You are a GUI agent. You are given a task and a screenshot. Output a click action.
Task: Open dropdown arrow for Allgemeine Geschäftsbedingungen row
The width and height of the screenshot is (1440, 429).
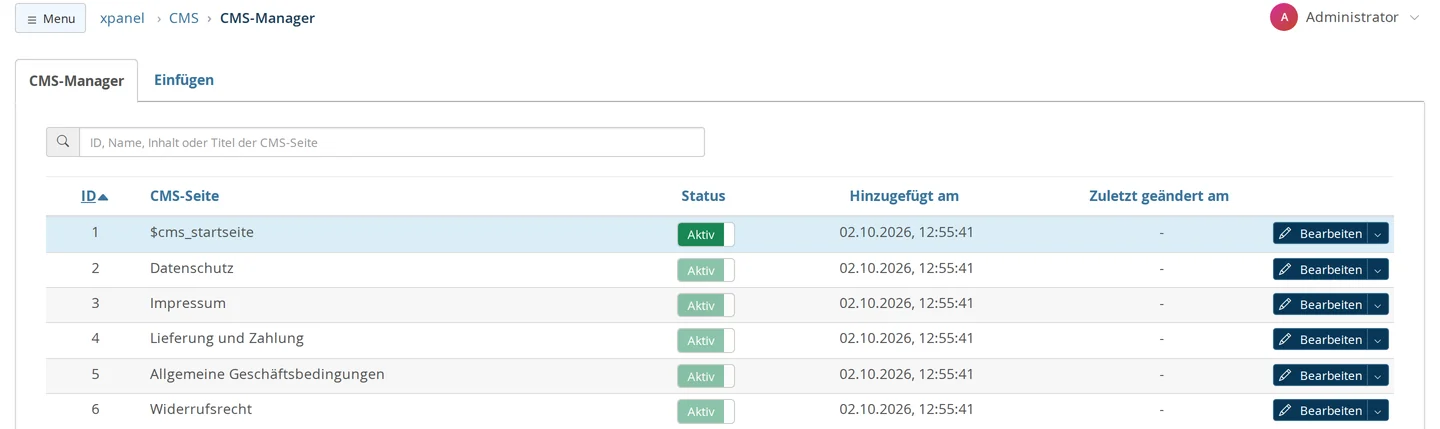1378,375
